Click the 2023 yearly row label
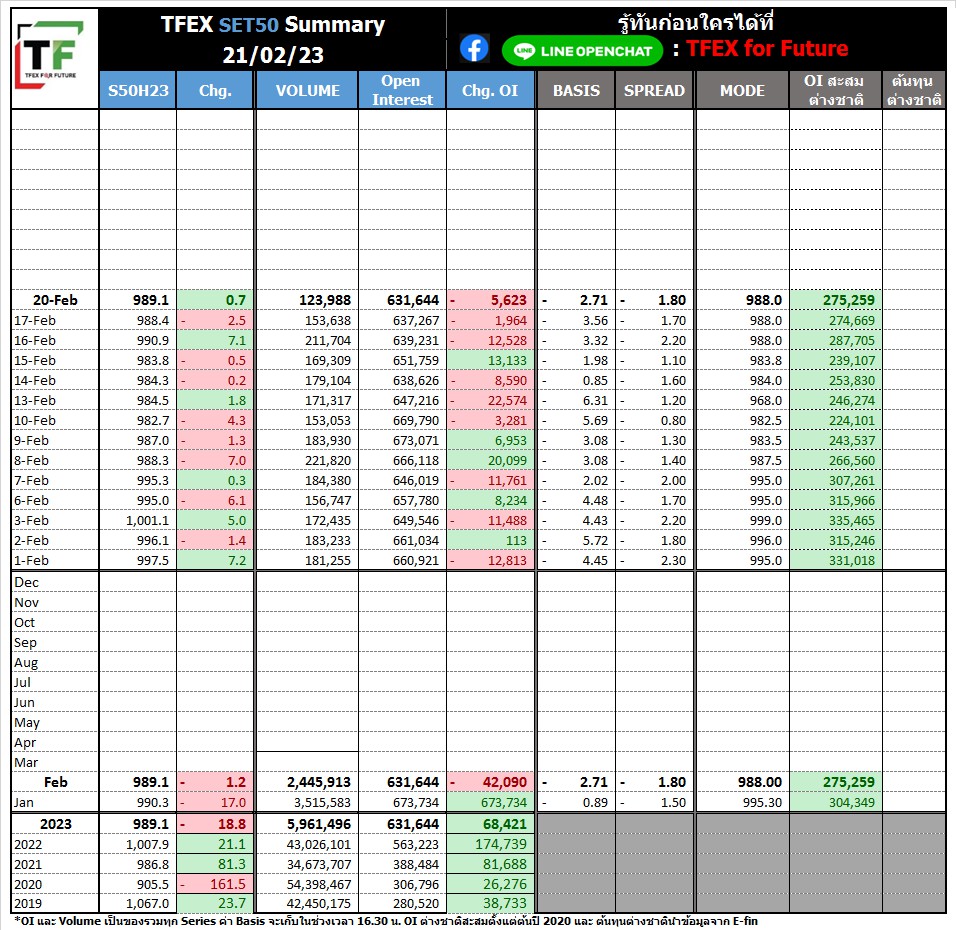The image size is (956, 930). click(55, 824)
